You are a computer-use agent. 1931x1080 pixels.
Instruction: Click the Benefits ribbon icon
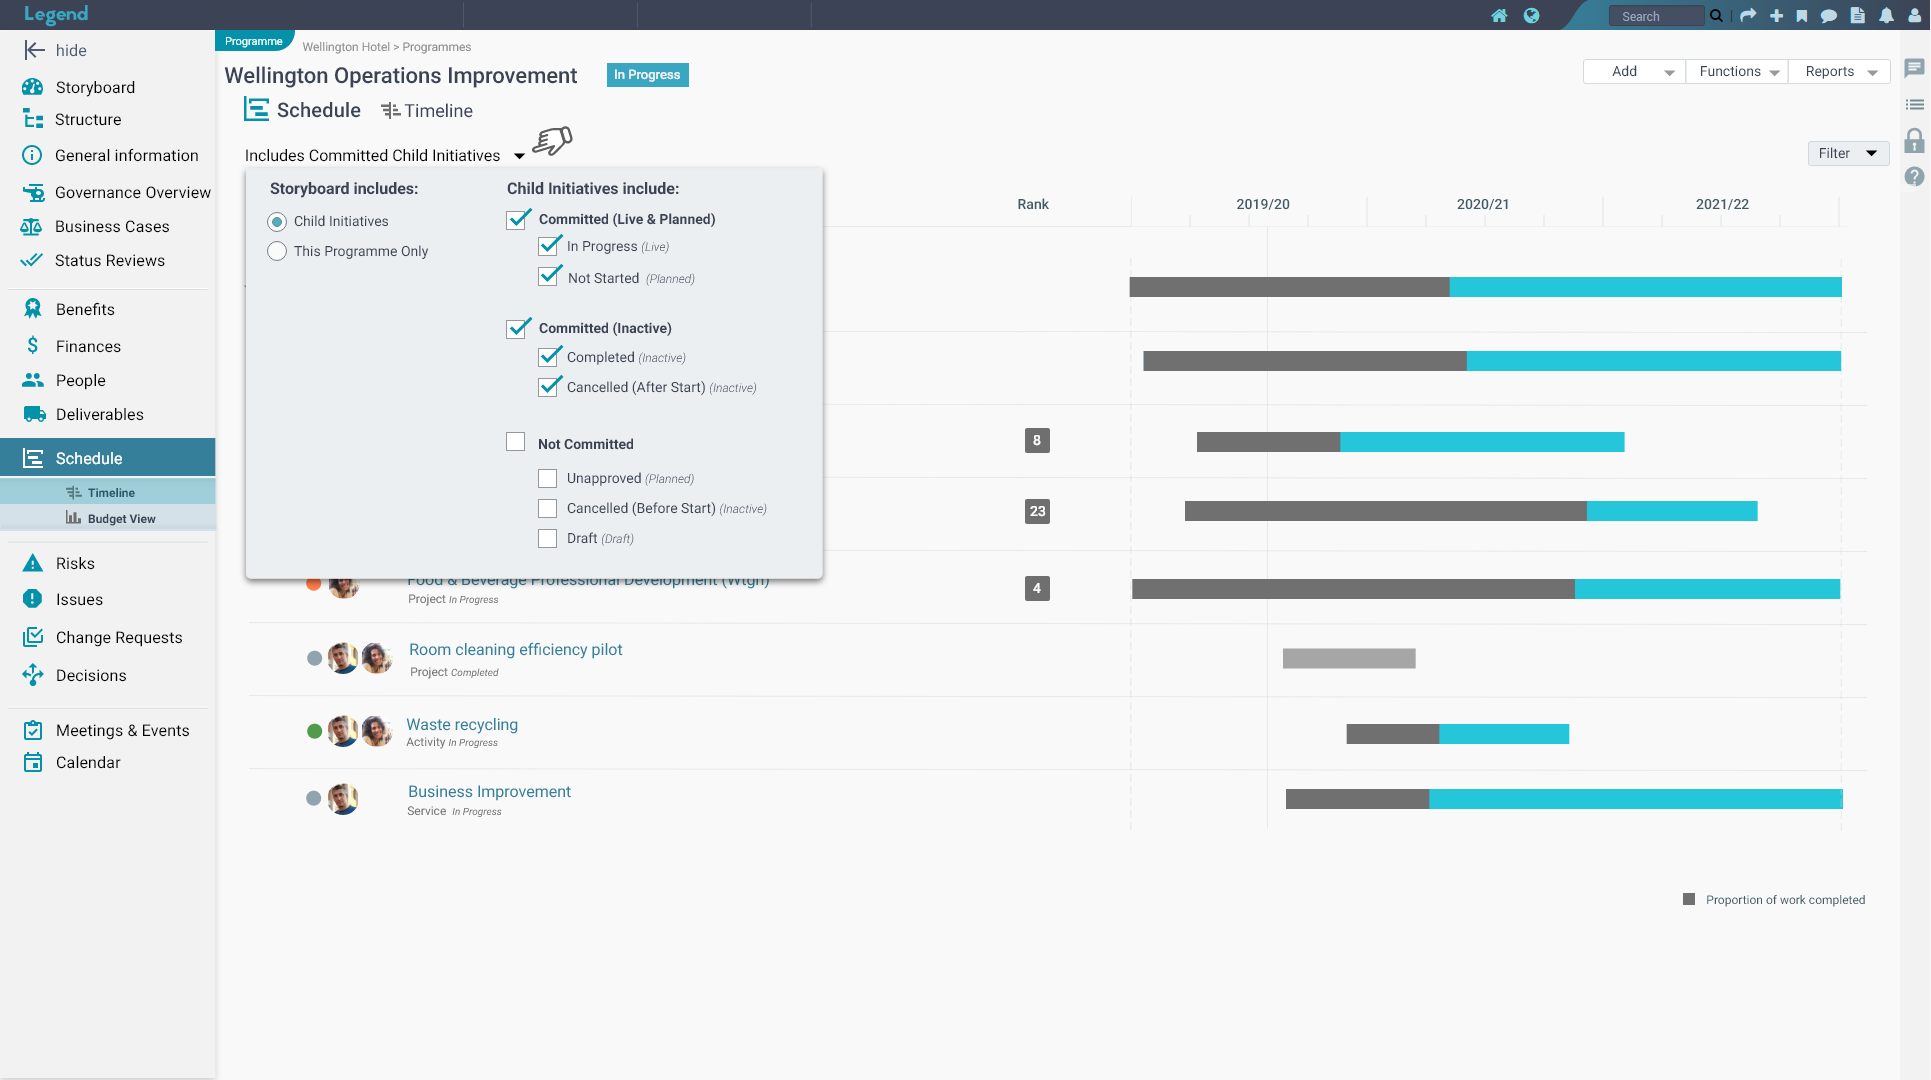click(x=33, y=309)
